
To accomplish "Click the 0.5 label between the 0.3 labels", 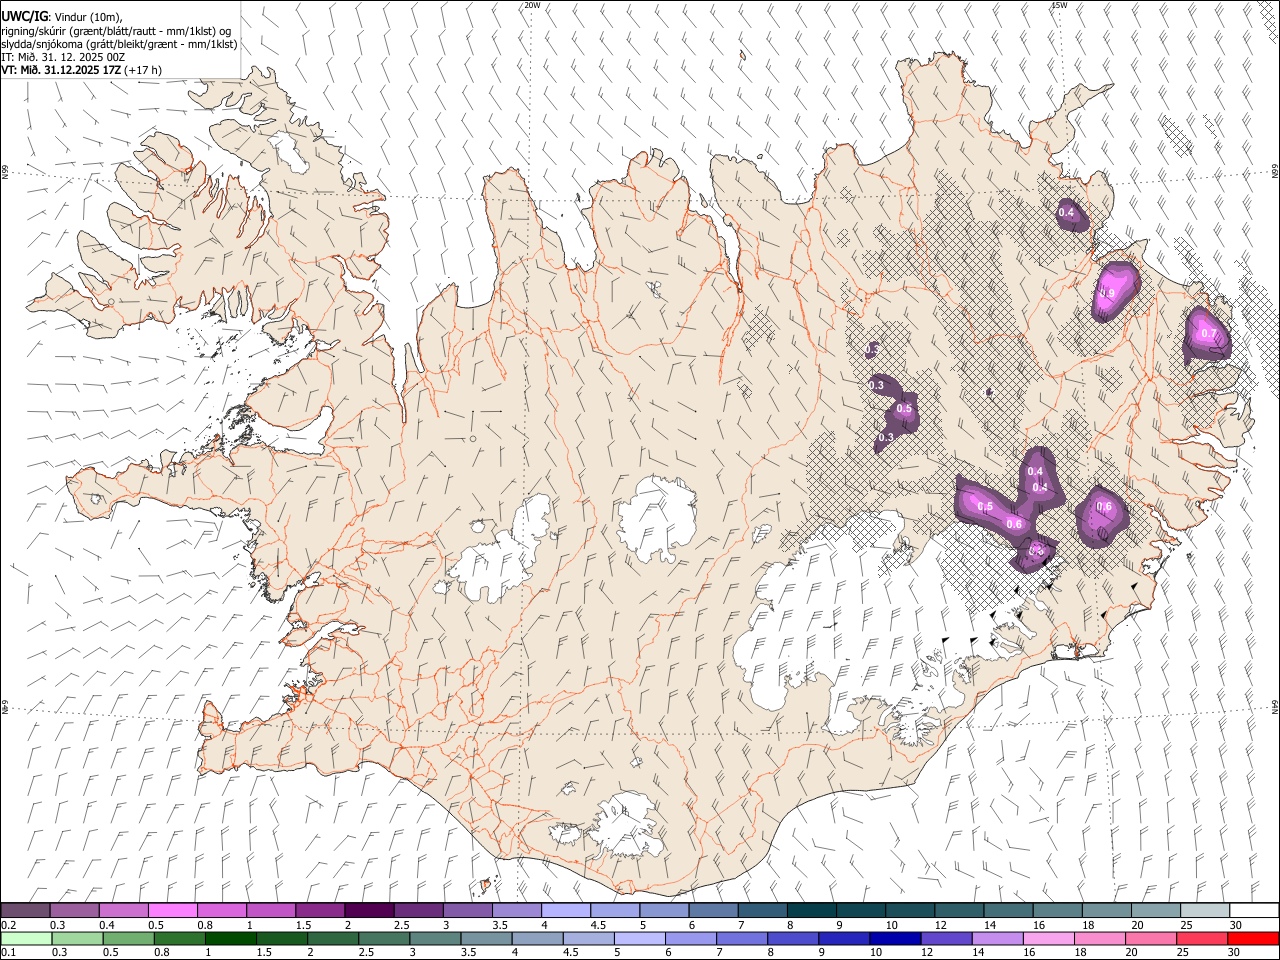I will click(904, 409).
